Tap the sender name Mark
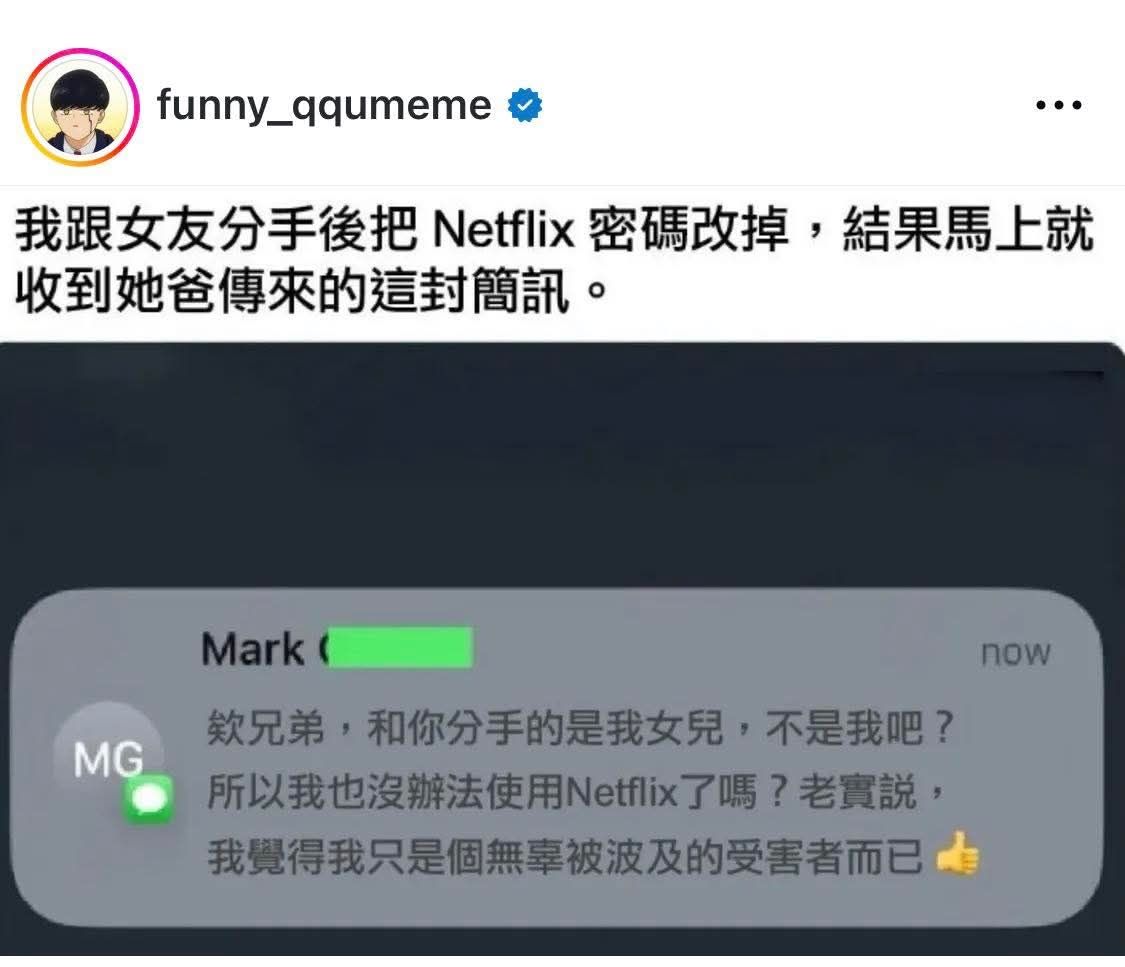This screenshot has width=1125, height=967. 253,649
